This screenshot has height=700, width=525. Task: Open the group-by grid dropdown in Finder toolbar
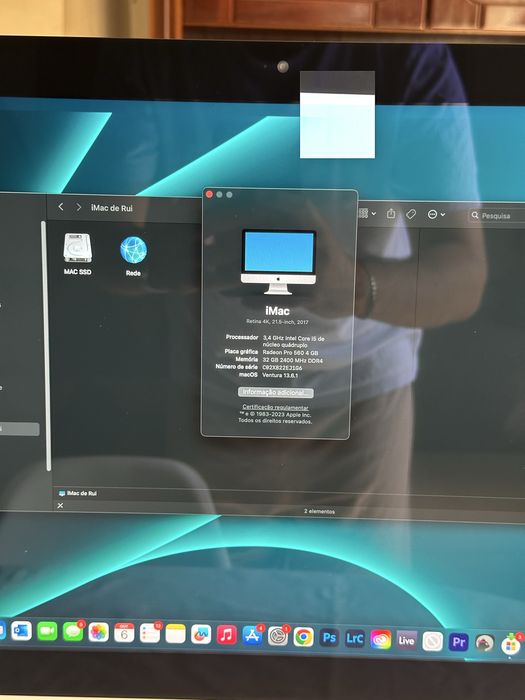[x=368, y=213]
